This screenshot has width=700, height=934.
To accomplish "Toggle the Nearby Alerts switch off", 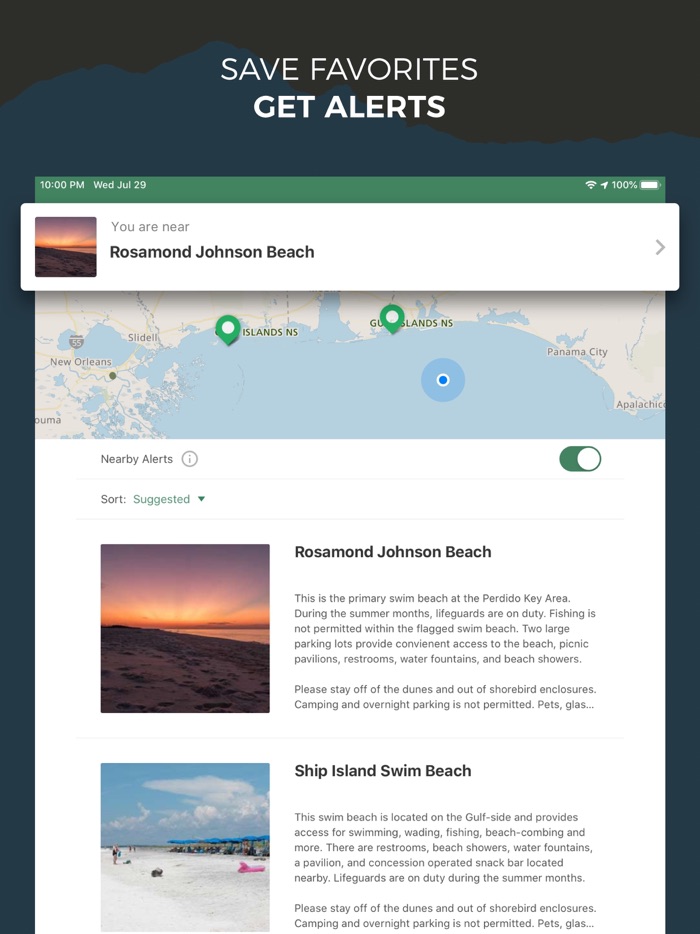I will [580, 459].
